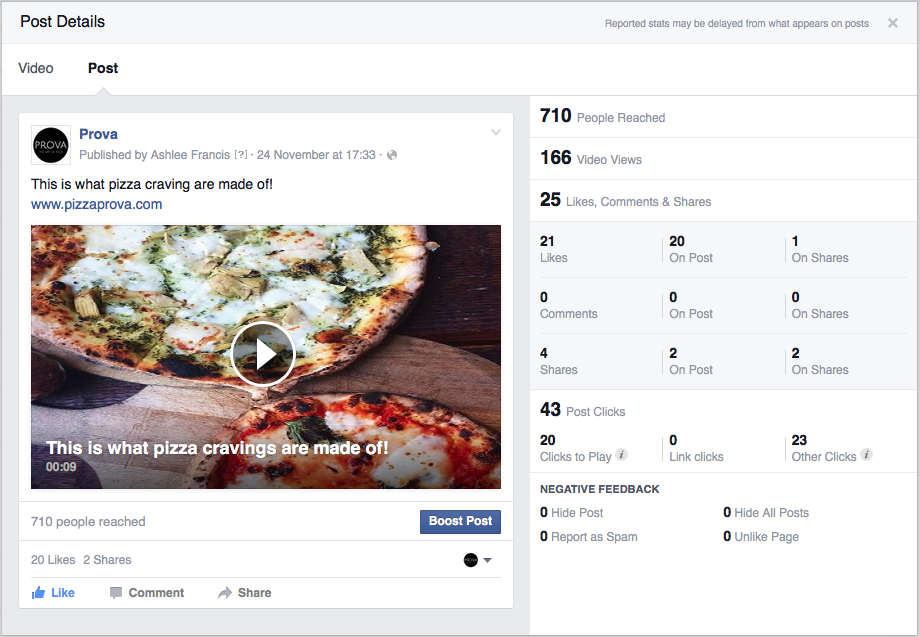
Task: View the 2 Shares list
Action: (x=107, y=560)
